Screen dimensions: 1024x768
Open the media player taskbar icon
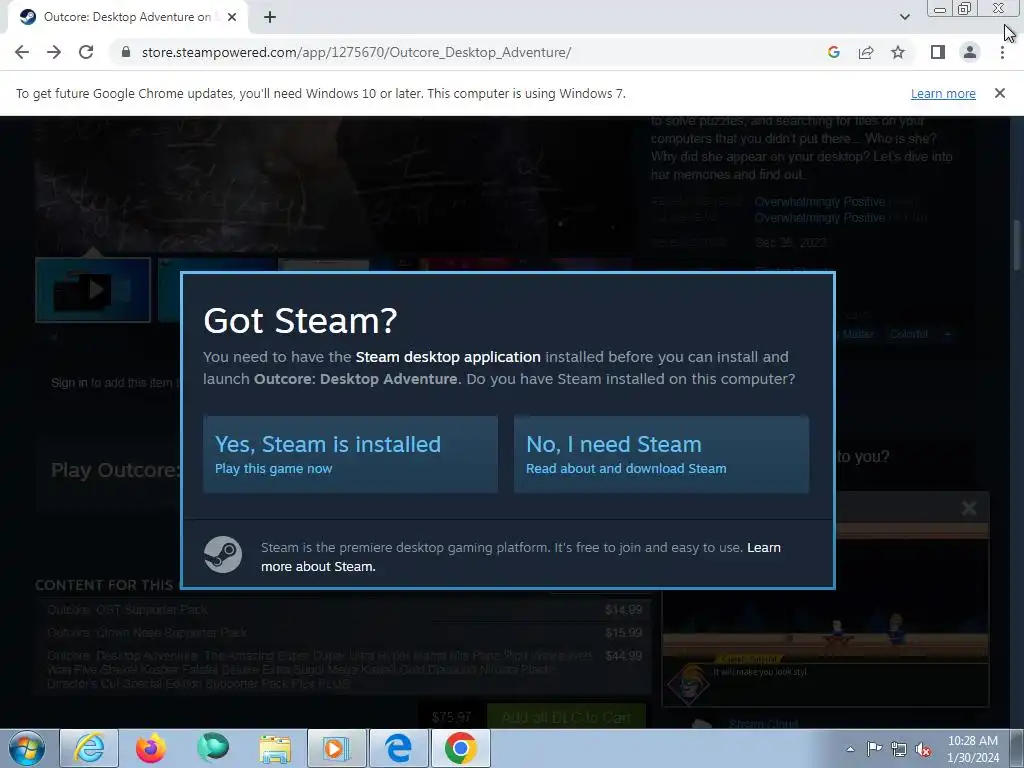337,748
